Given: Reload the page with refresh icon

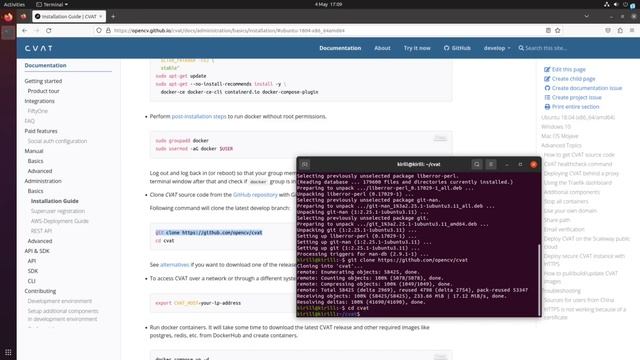Looking at the screenshot, I should [x=49, y=31].
